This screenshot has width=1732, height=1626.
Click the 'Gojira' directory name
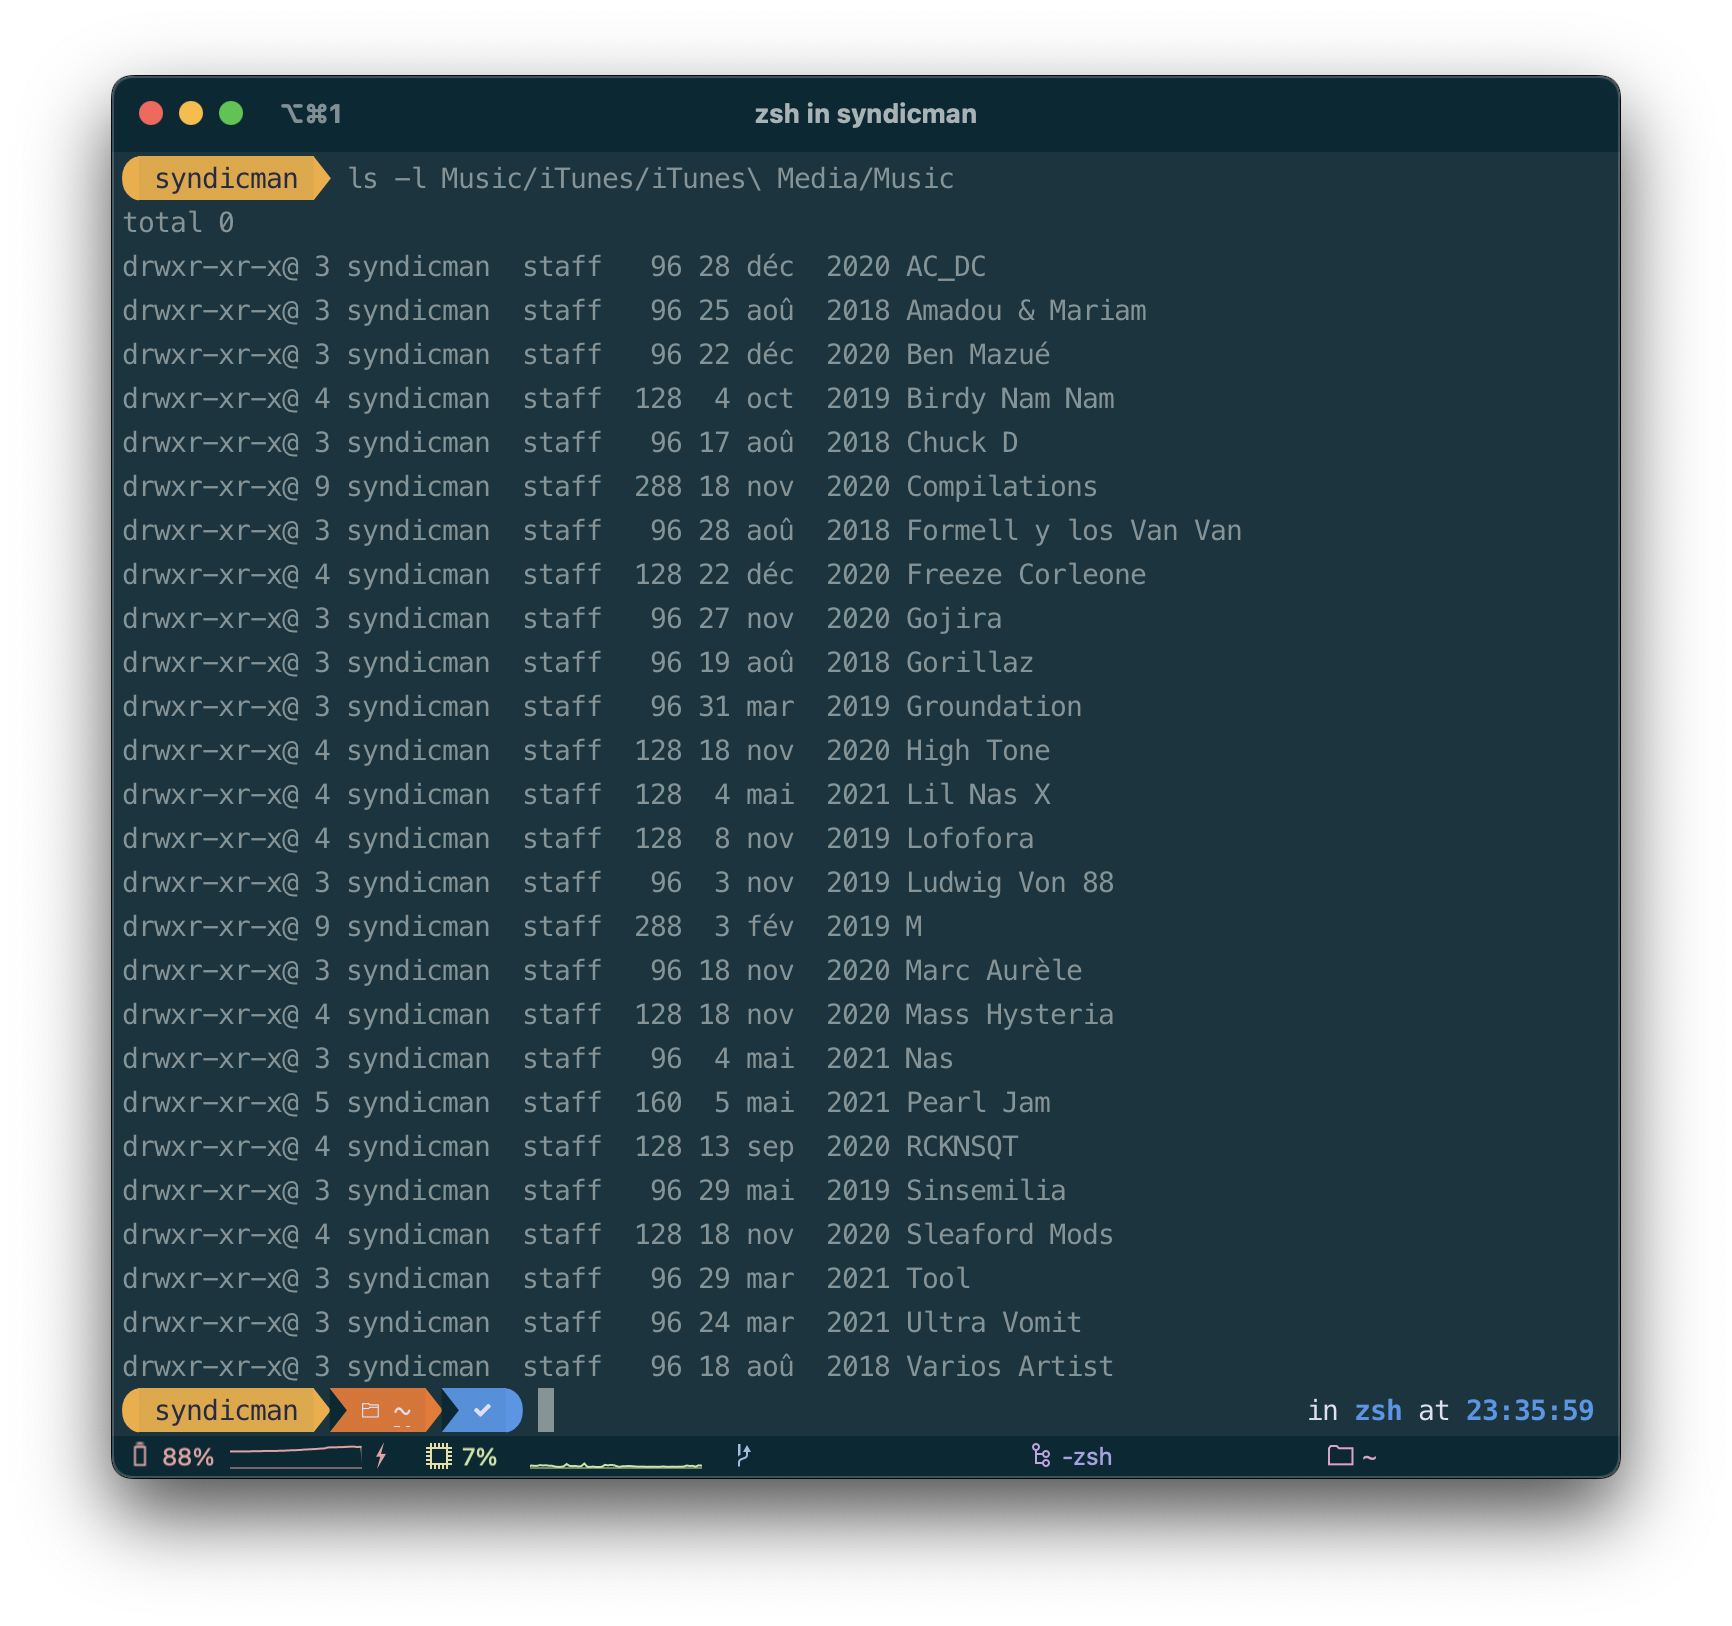954,618
